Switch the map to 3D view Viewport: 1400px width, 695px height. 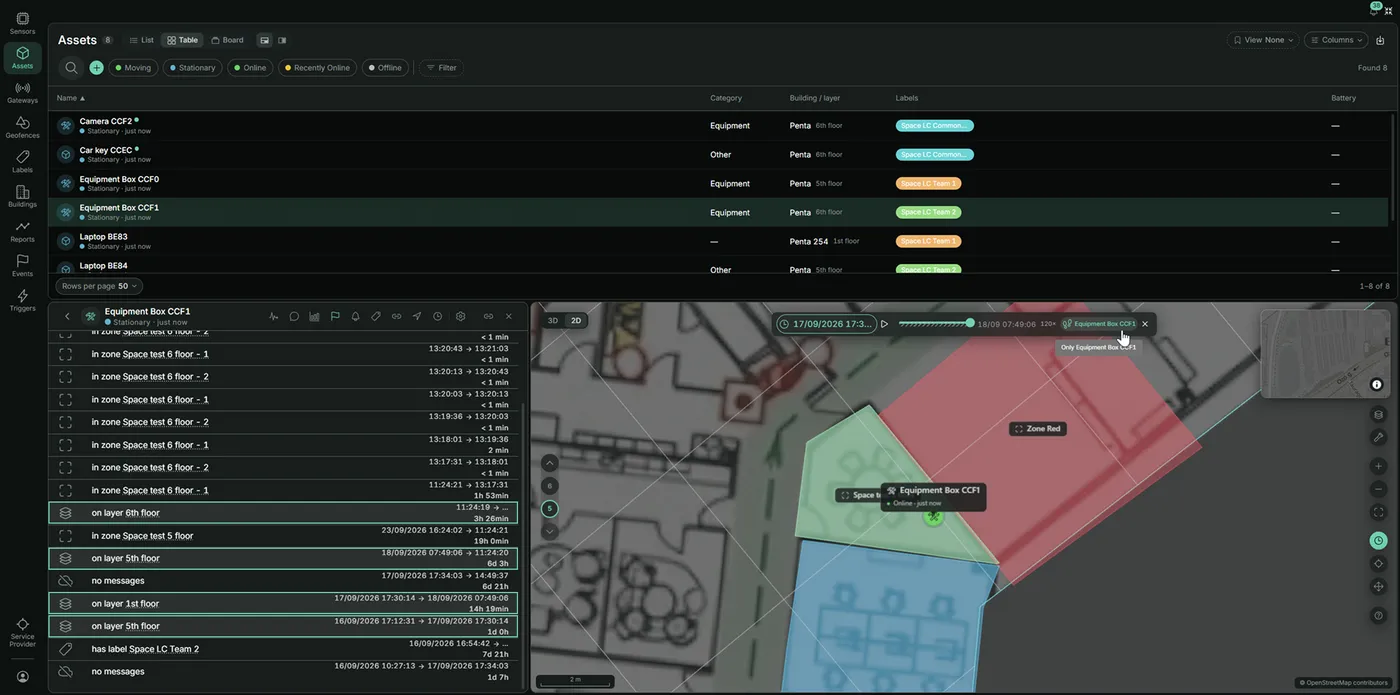pyautogui.click(x=553, y=321)
